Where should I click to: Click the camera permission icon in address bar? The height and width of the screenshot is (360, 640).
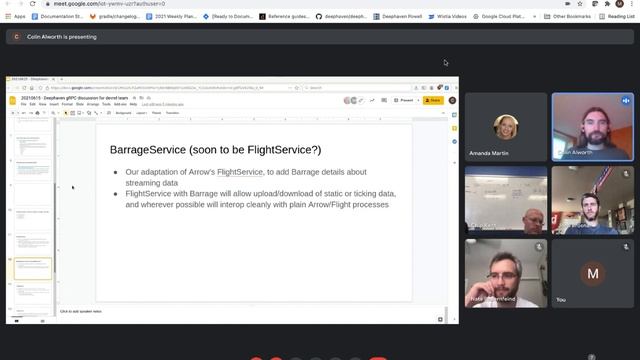[568, 4]
